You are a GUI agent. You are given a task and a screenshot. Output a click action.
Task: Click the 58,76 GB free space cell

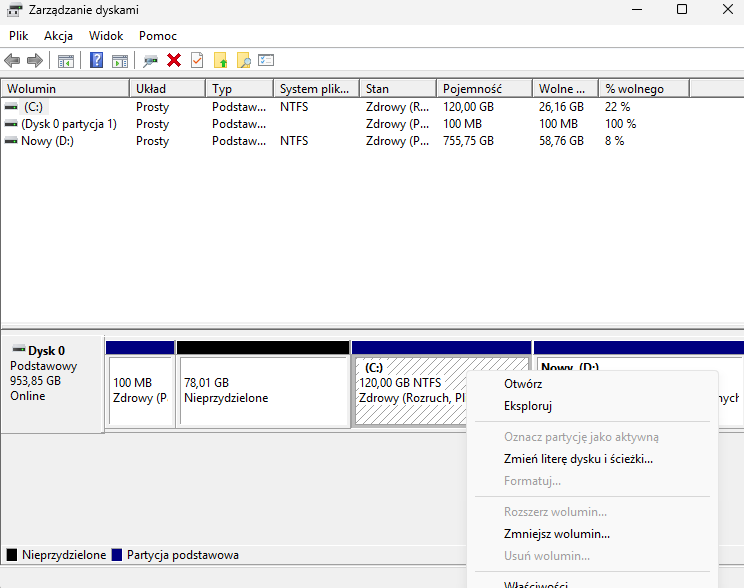[x=561, y=141]
